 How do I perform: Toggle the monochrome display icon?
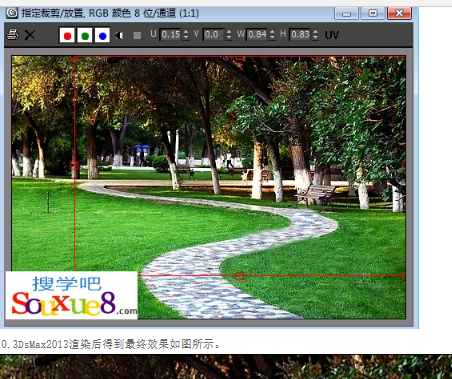coord(137,35)
